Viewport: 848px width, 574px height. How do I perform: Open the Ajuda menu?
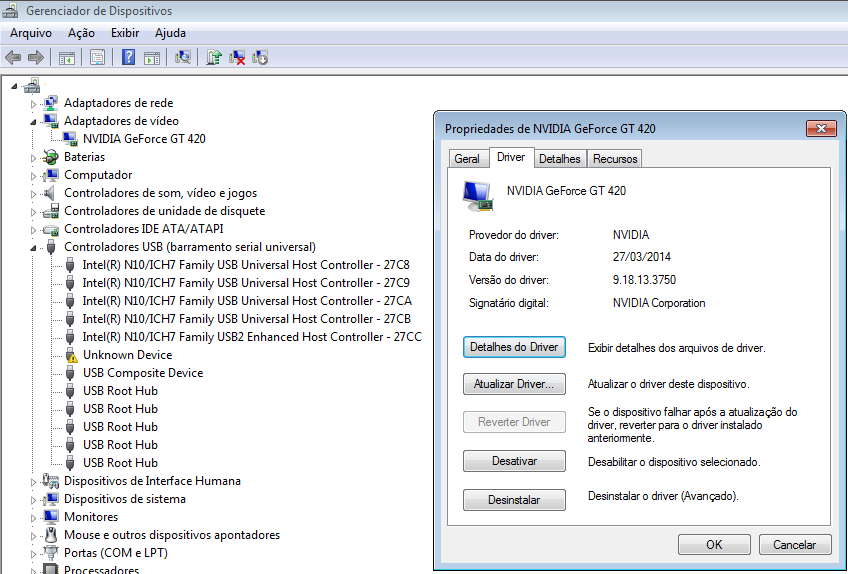[170, 33]
